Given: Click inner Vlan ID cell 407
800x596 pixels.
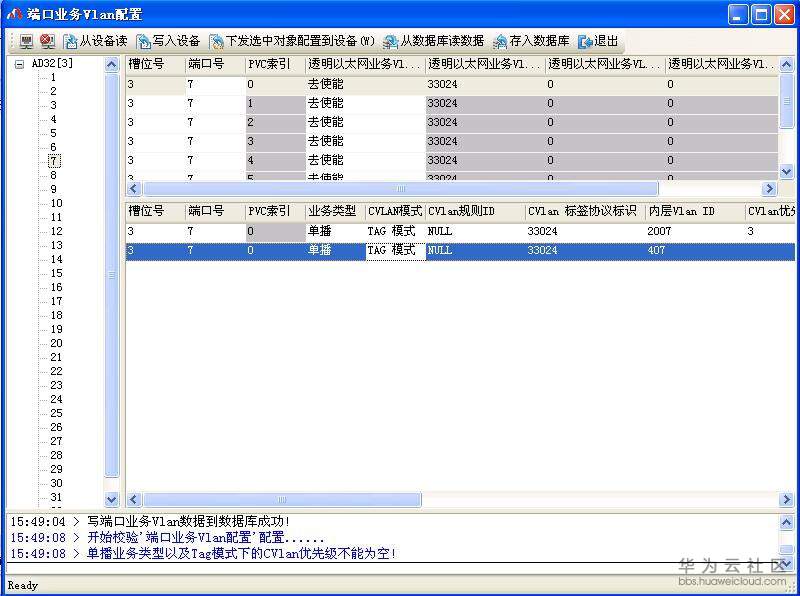Looking at the screenshot, I should pyautogui.click(x=695, y=251).
